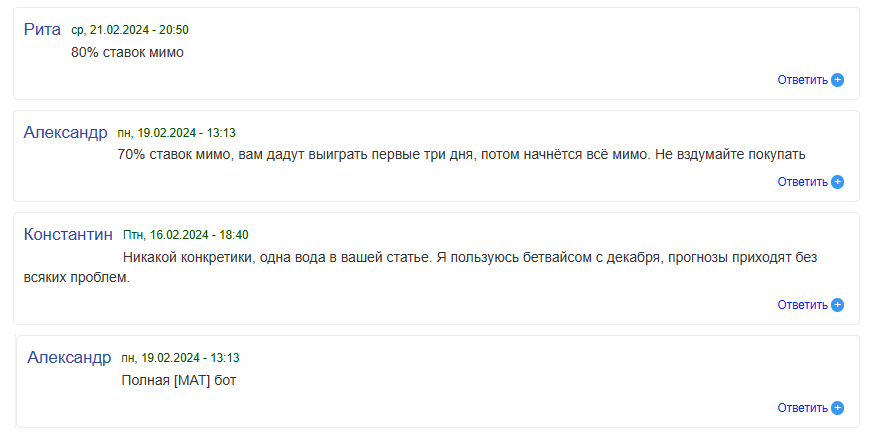Click the text 'Не вздумайте покупать'
877x438 pixels.
coord(730,154)
